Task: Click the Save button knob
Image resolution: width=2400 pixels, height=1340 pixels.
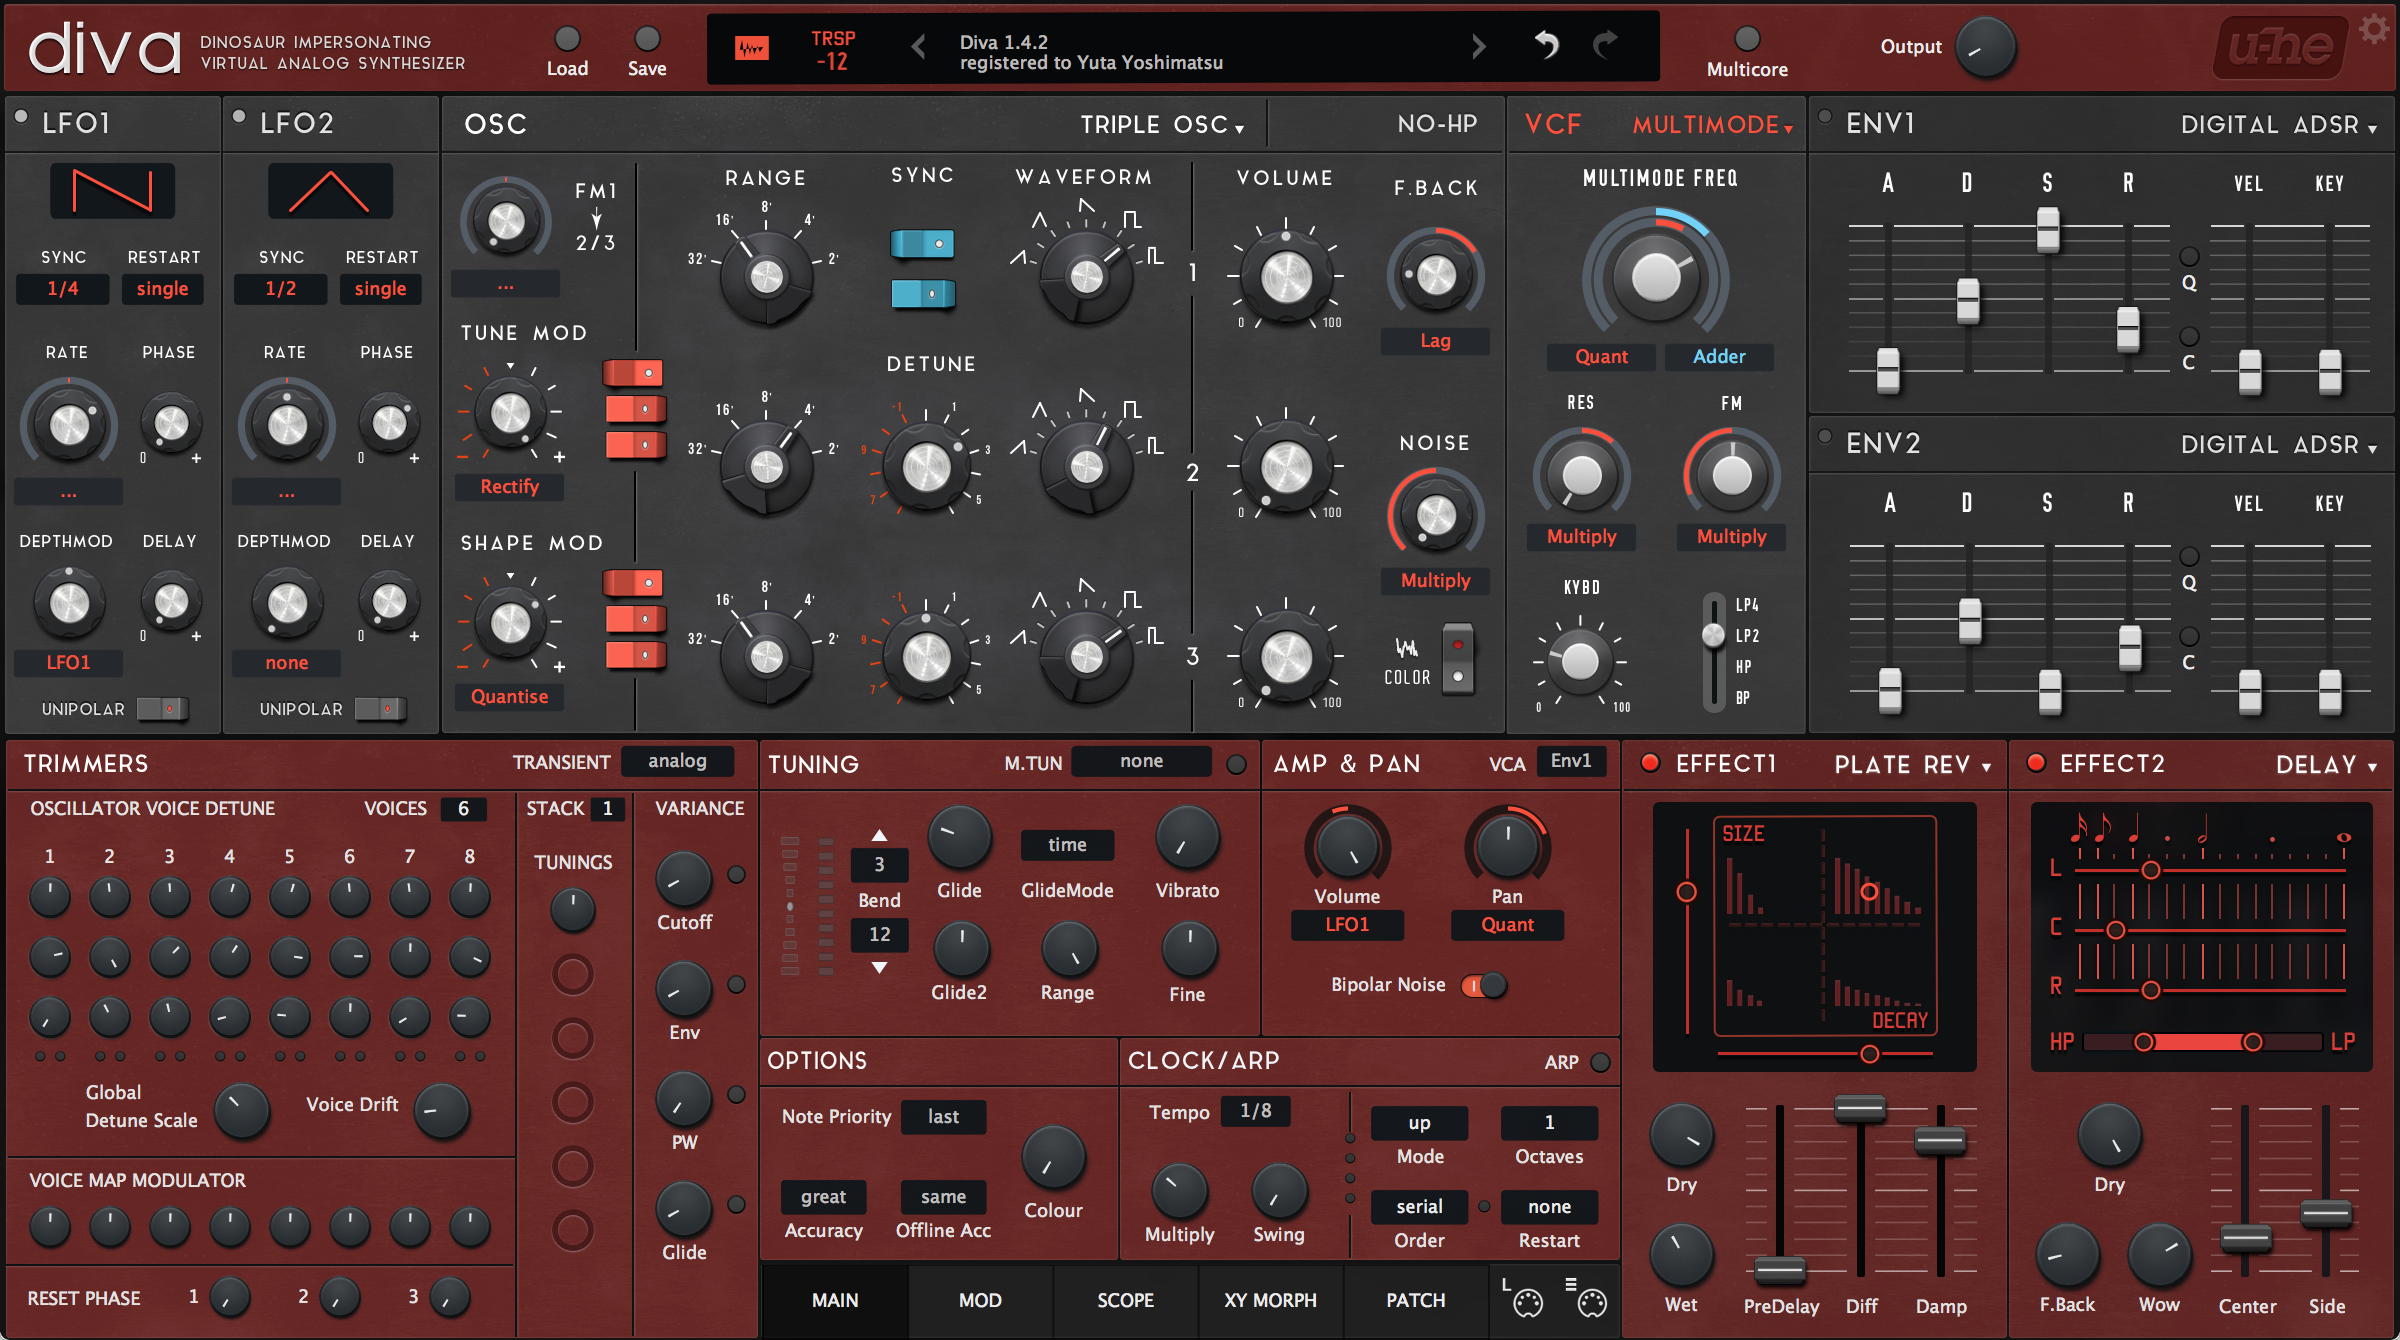Action: click(x=647, y=39)
